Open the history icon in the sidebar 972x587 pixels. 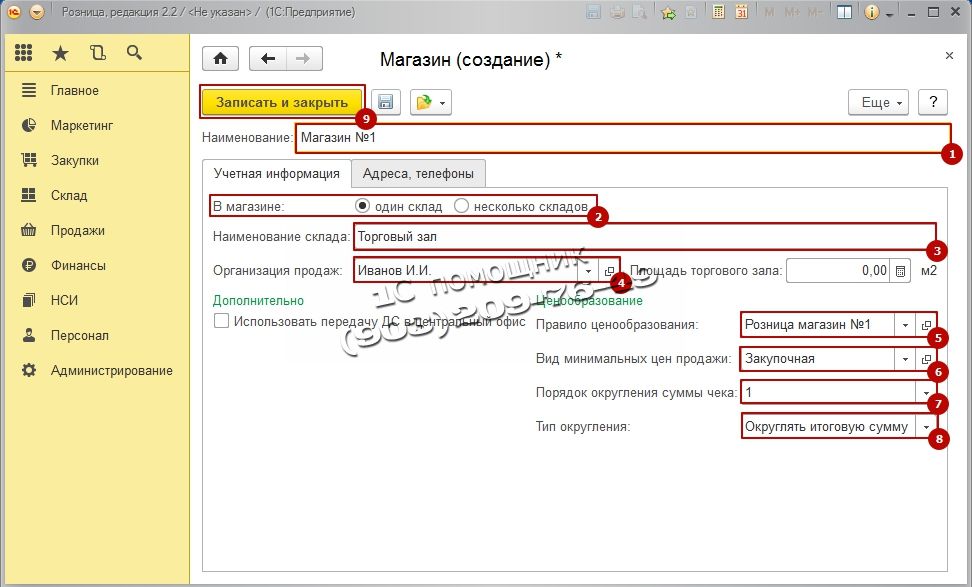pos(97,53)
